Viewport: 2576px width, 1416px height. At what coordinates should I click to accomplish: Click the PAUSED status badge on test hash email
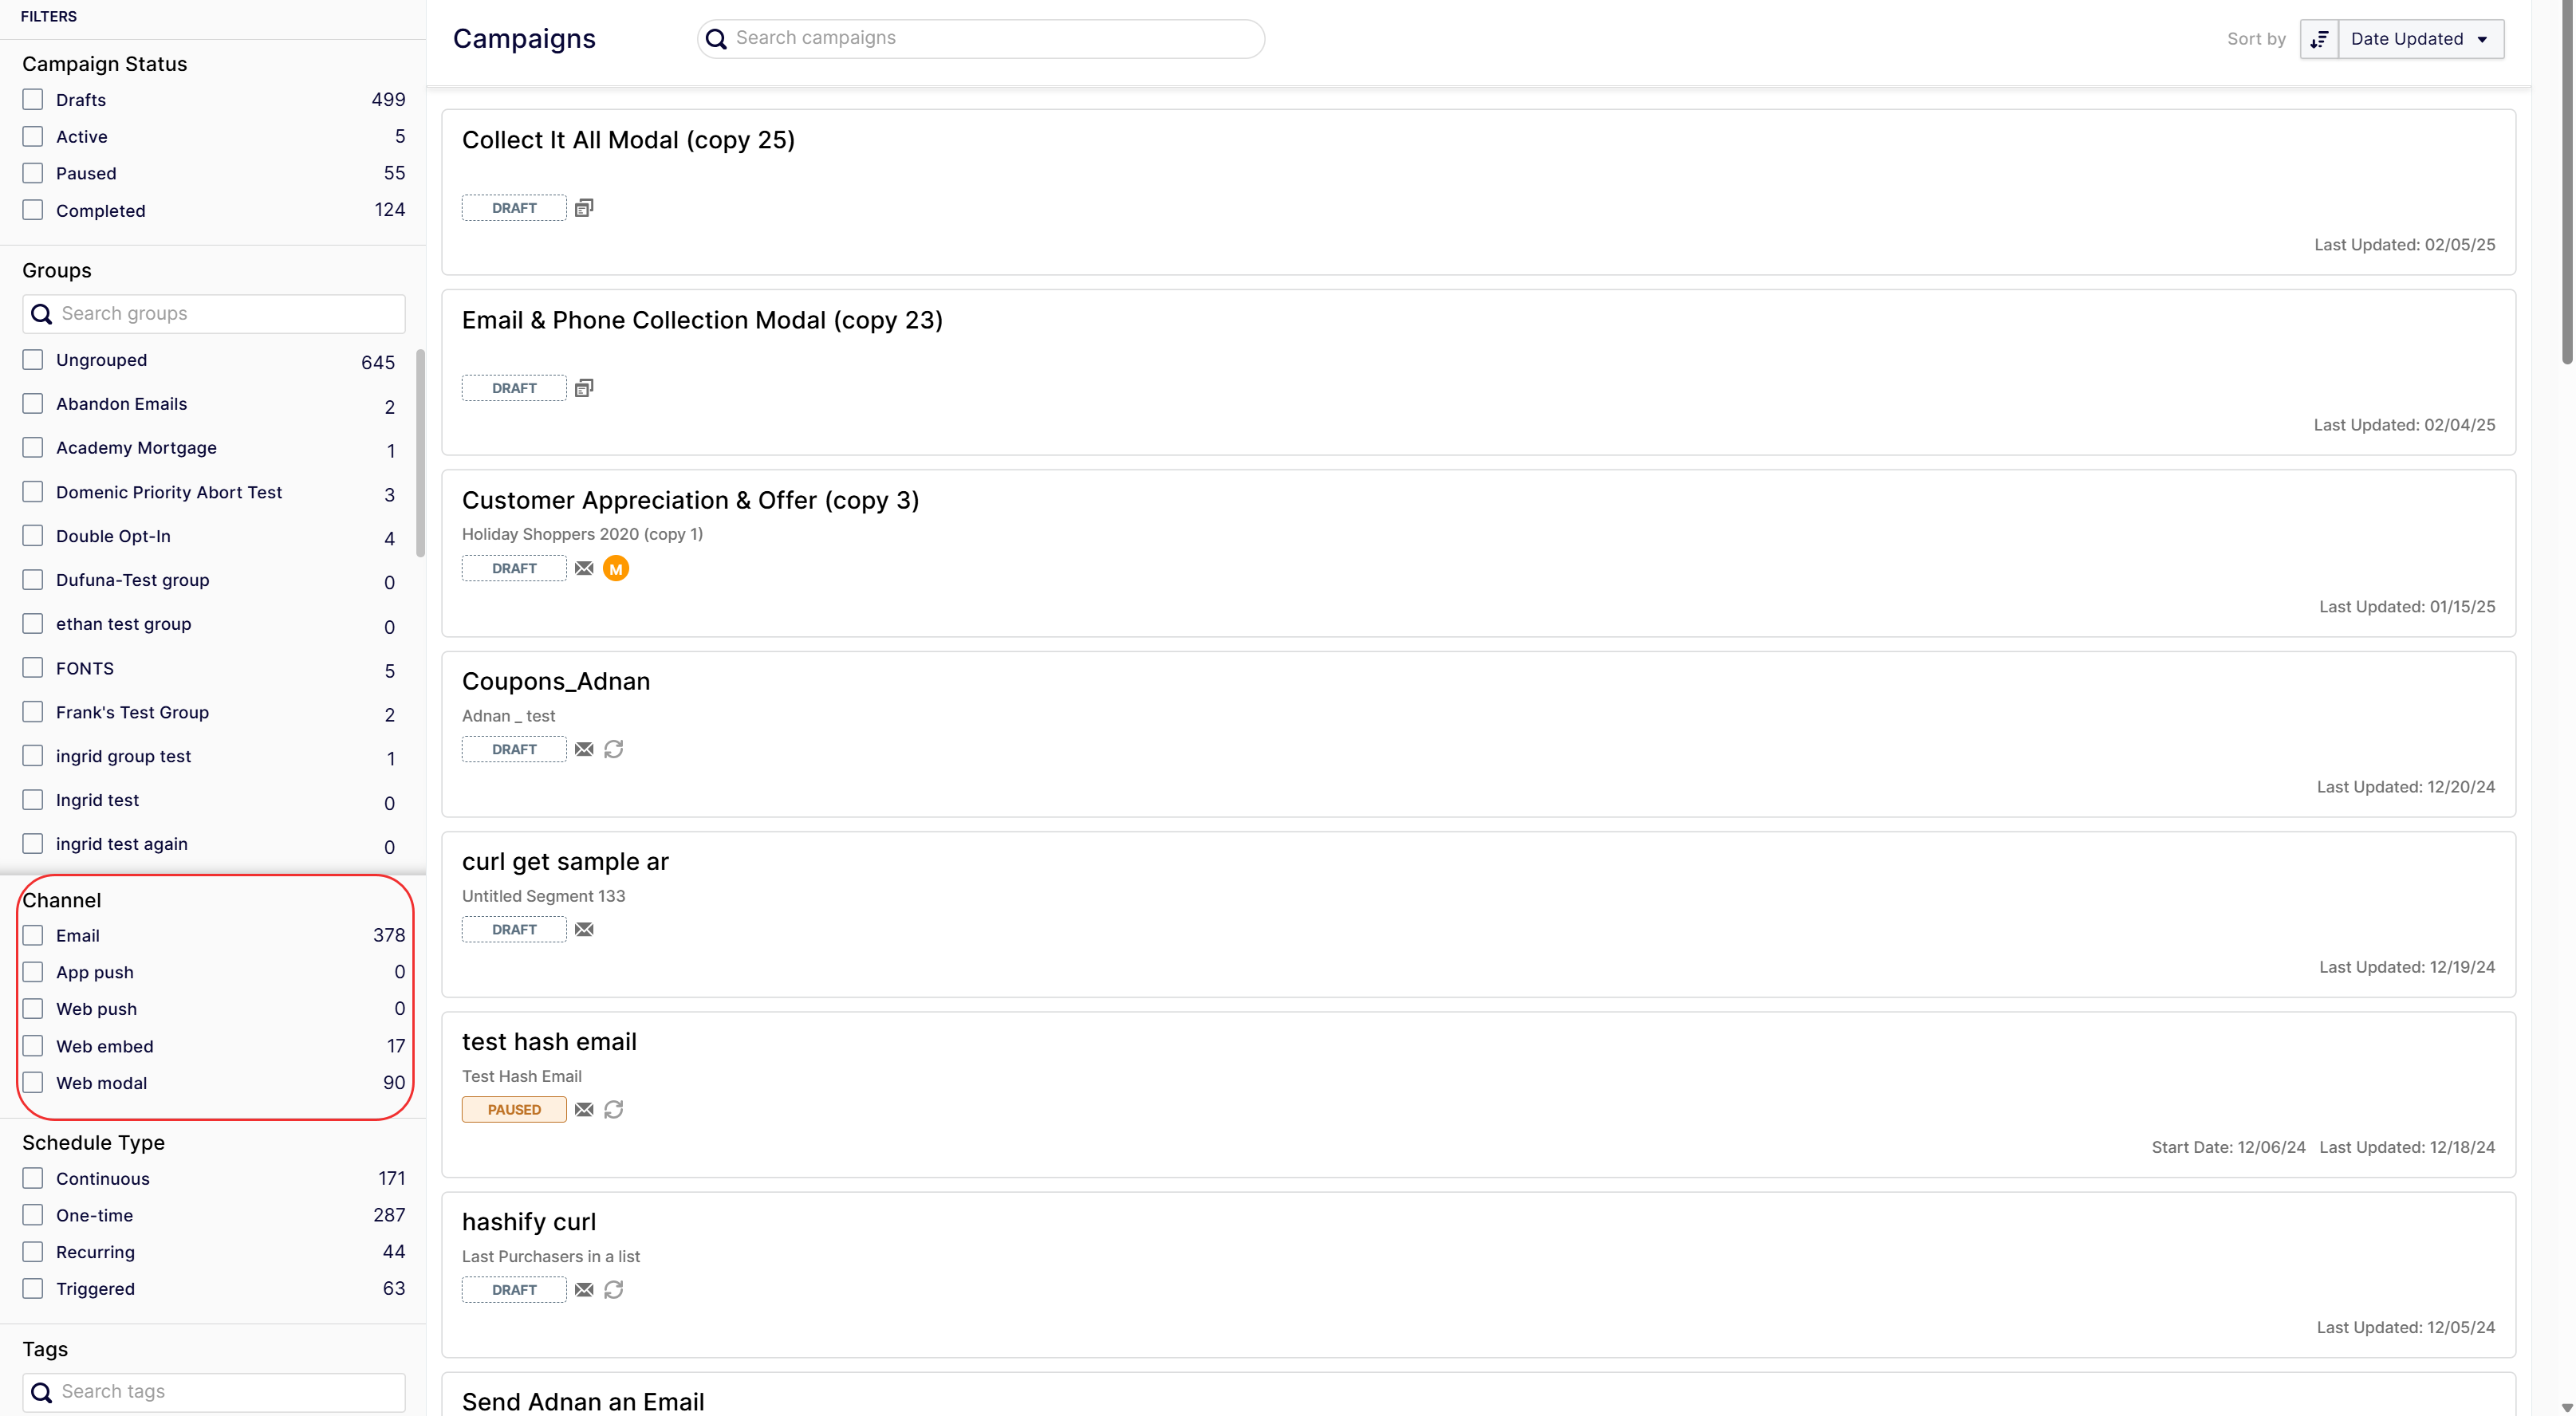pyautogui.click(x=514, y=1110)
